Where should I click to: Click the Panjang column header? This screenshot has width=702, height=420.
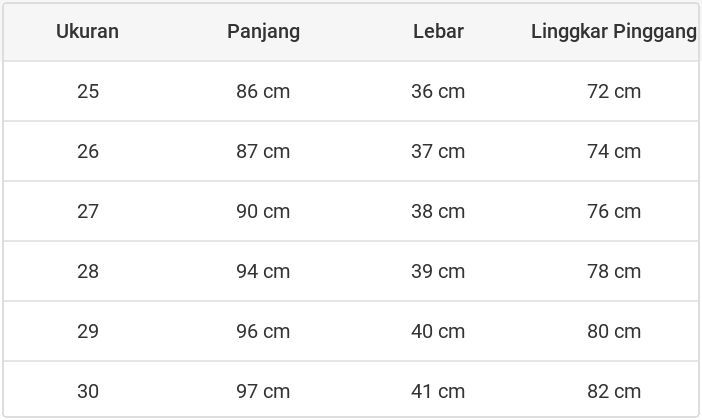(263, 31)
